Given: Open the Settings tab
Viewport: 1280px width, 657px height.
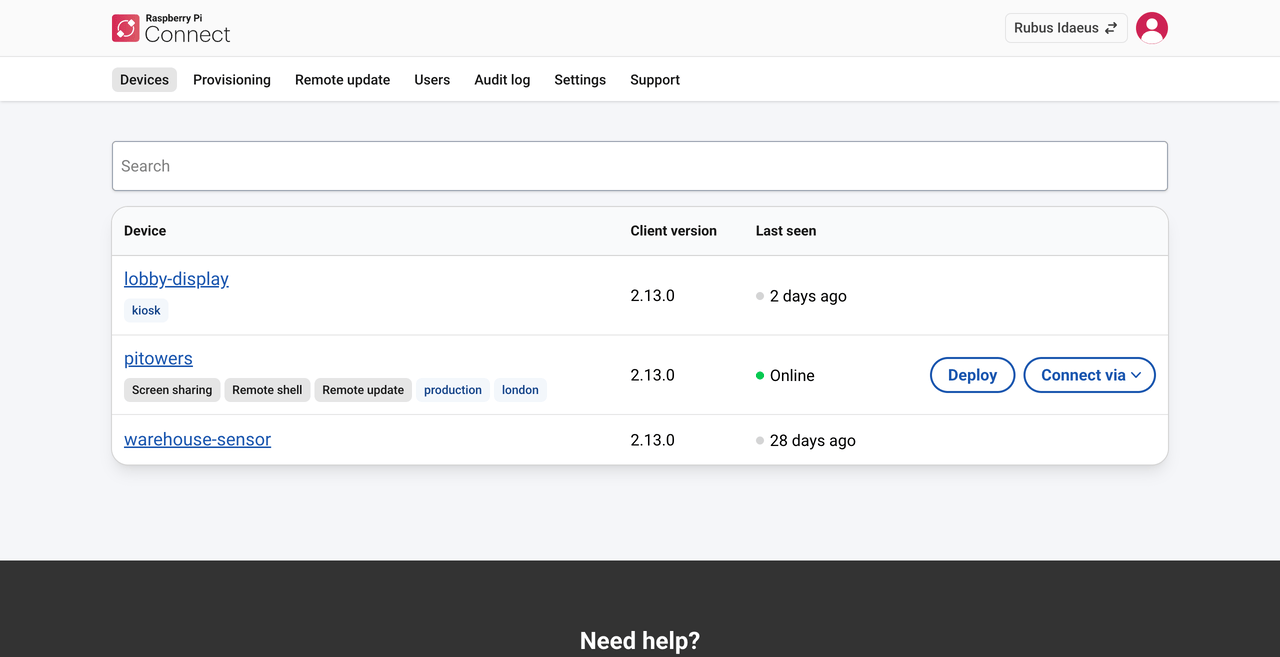Looking at the screenshot, I should point(580,80).
